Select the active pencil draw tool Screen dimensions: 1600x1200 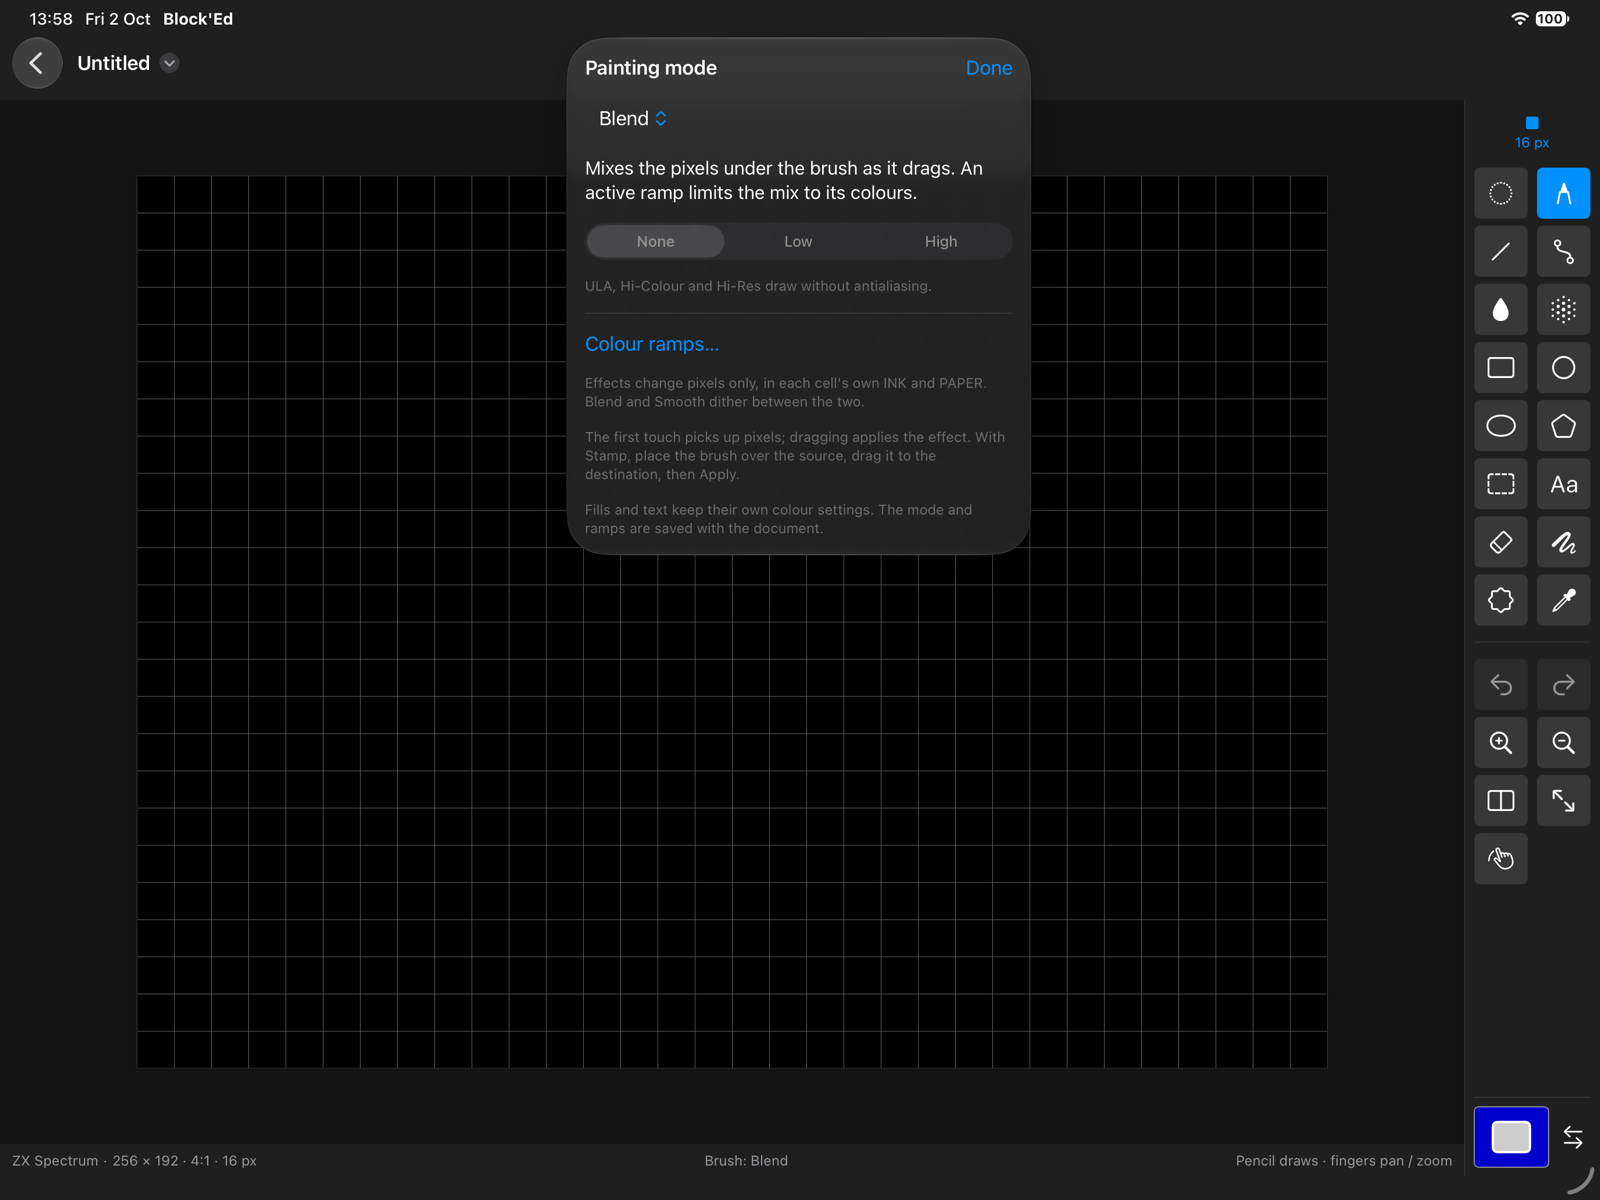[1563, 193]
